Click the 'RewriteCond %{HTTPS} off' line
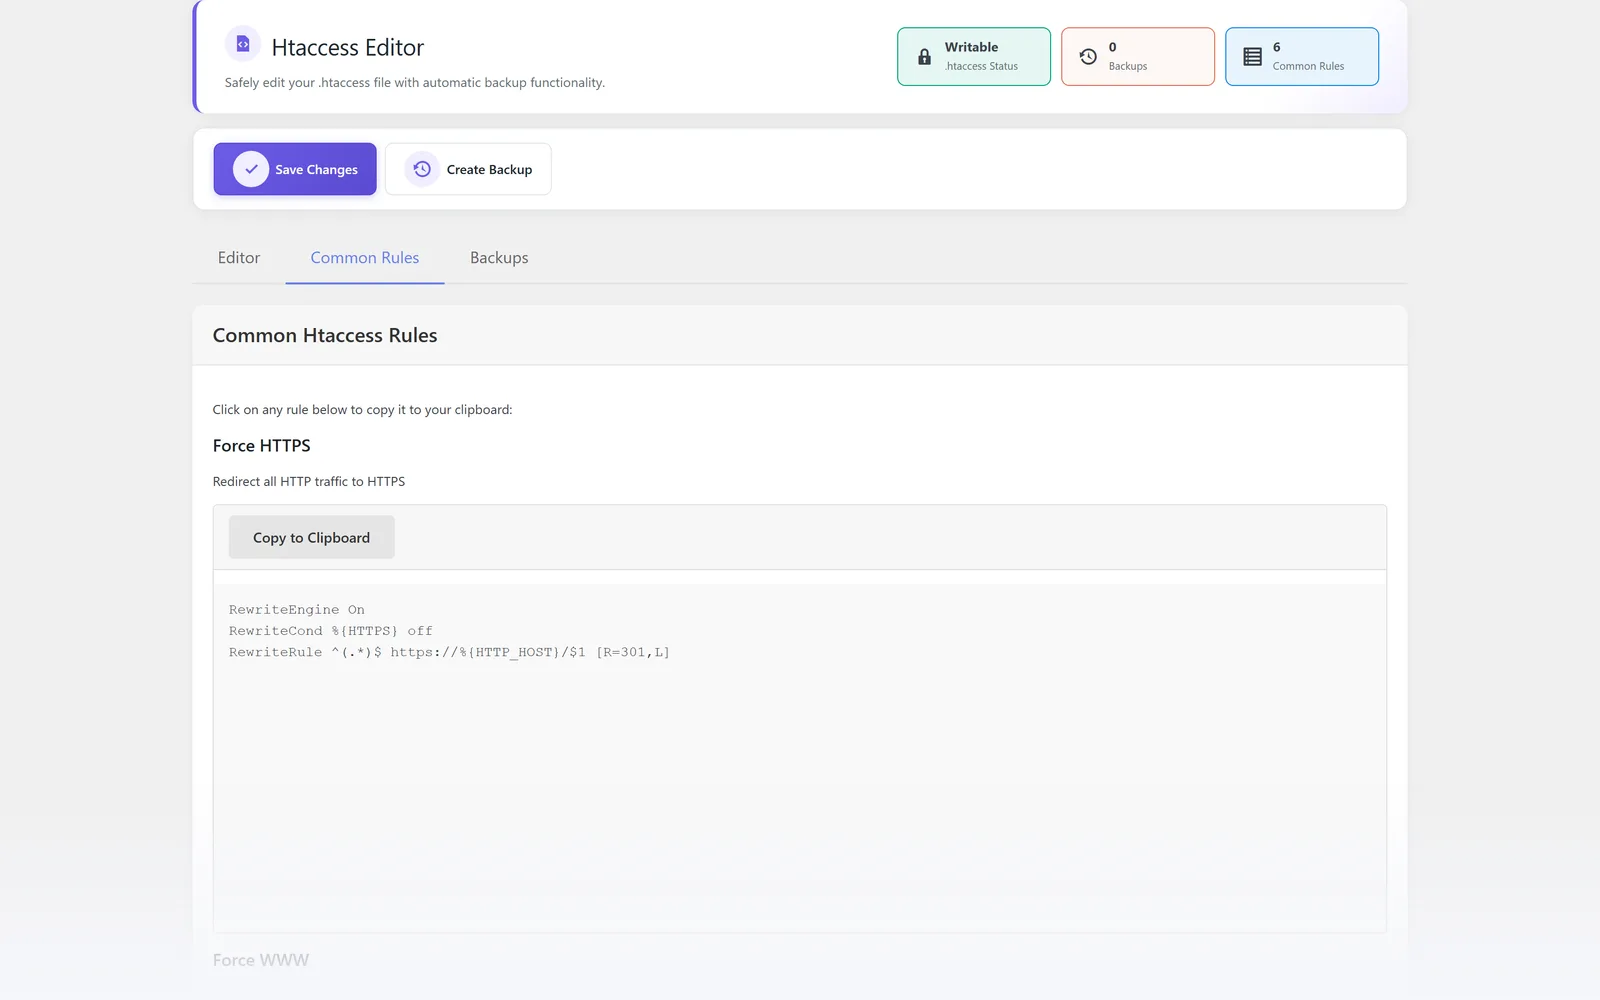Screen dimensions: 1600x1000 pos(331,631)
